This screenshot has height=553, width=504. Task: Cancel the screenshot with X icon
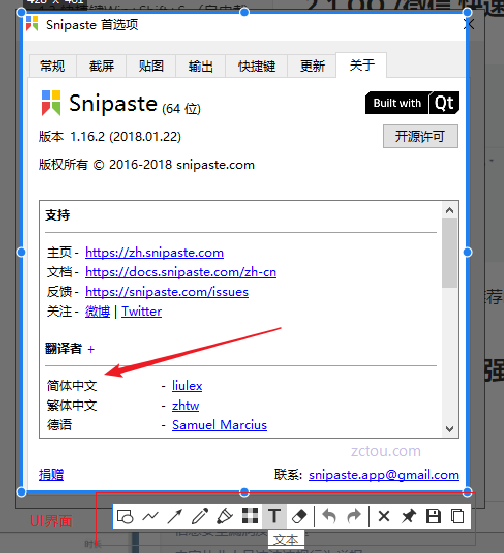[384, 517]
